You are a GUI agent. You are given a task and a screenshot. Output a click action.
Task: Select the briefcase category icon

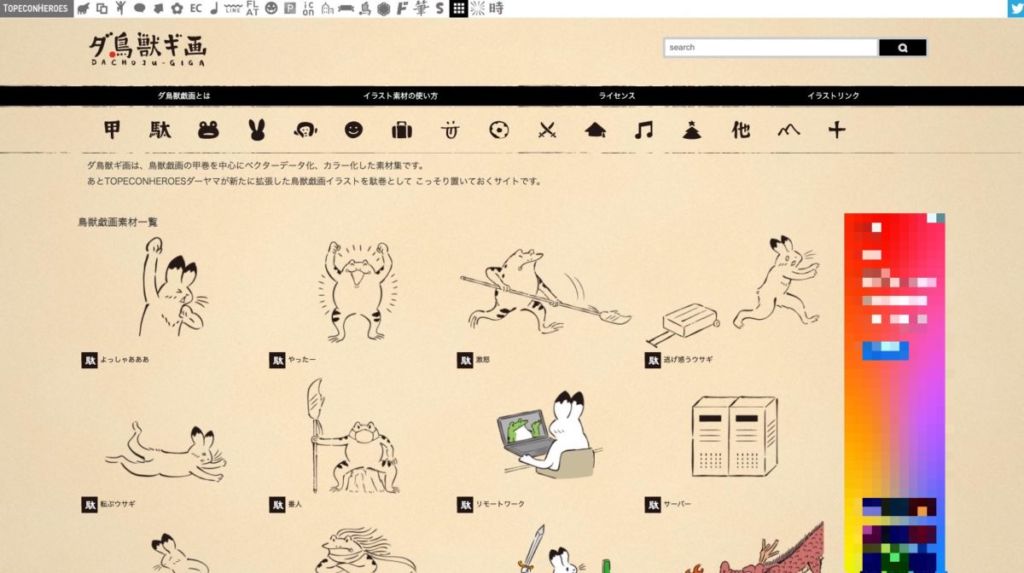(402, 130)
